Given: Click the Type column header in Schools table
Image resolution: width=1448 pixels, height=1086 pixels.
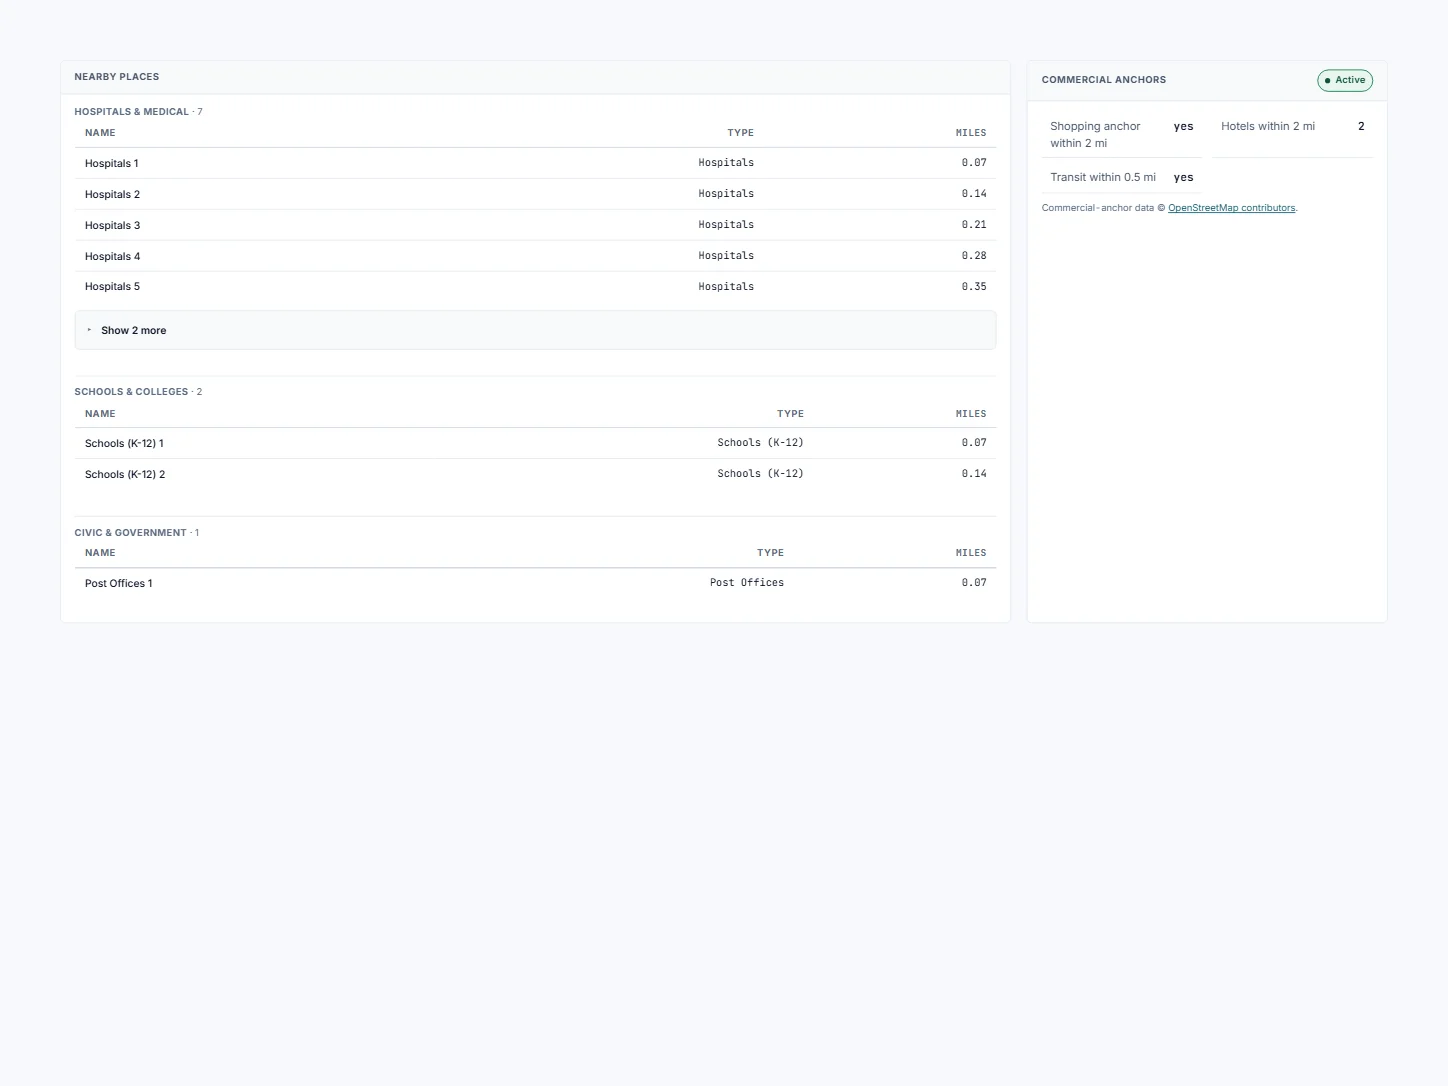Looking at the screenshot, I should click(x=790, y=414).
